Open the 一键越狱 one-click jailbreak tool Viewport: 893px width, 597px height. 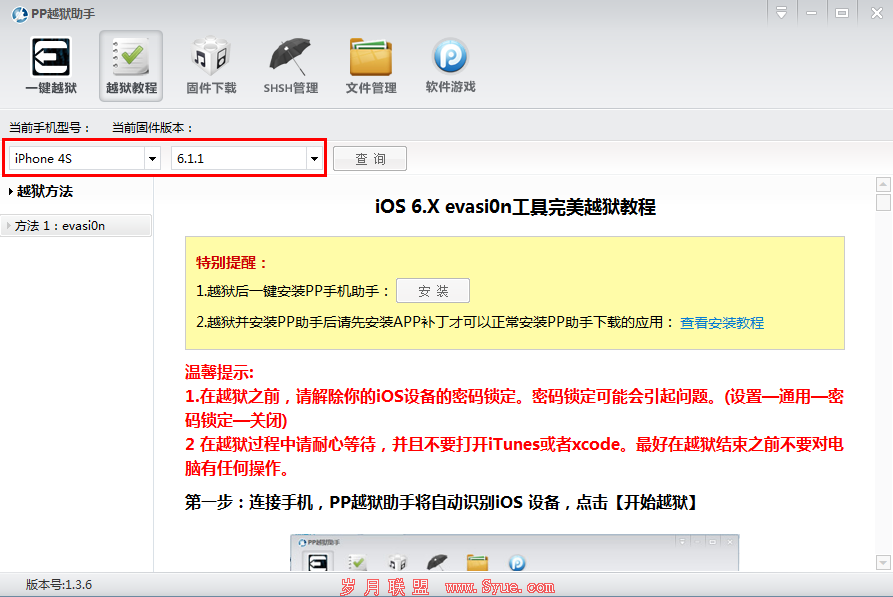pos(51,66)
